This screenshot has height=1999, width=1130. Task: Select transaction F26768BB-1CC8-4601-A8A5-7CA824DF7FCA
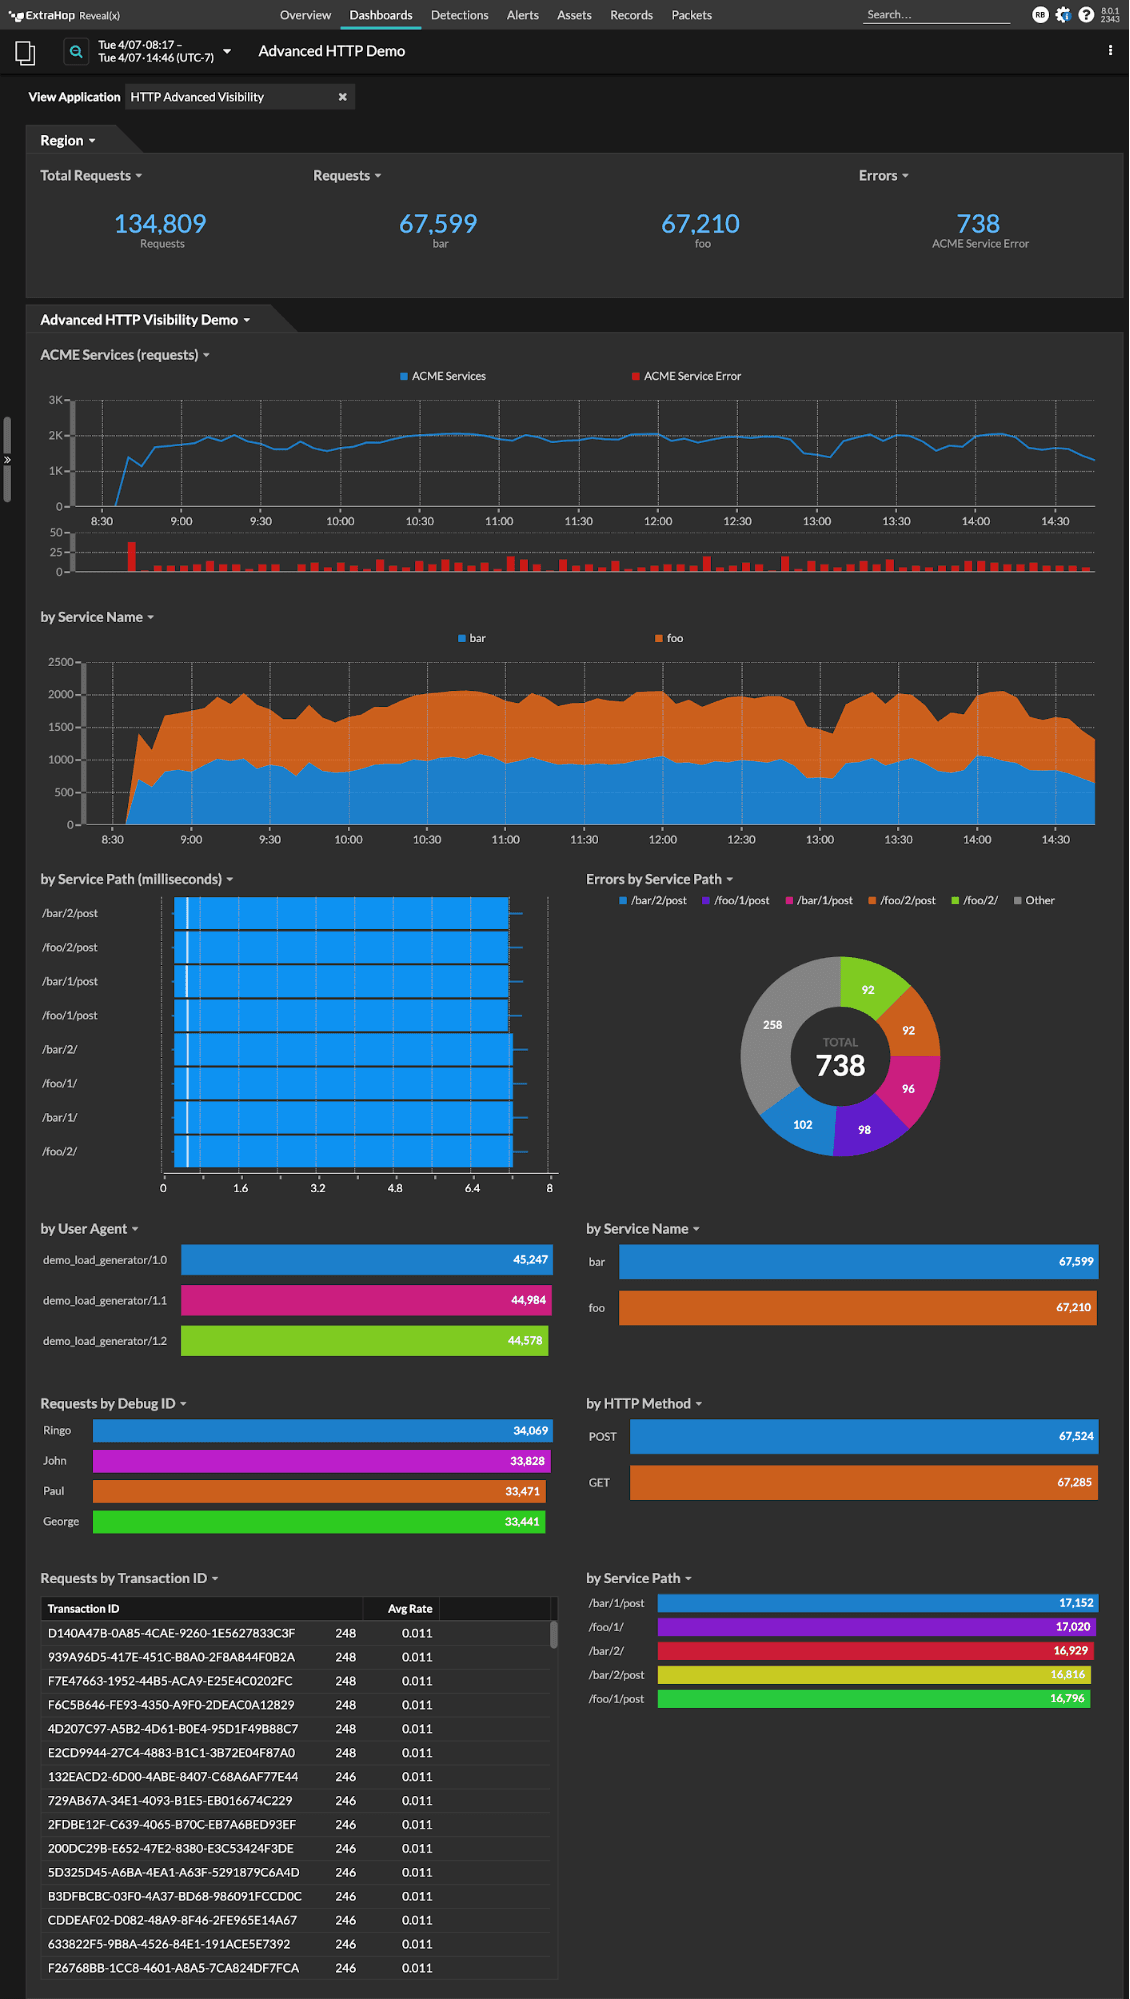pos(296,1968)
